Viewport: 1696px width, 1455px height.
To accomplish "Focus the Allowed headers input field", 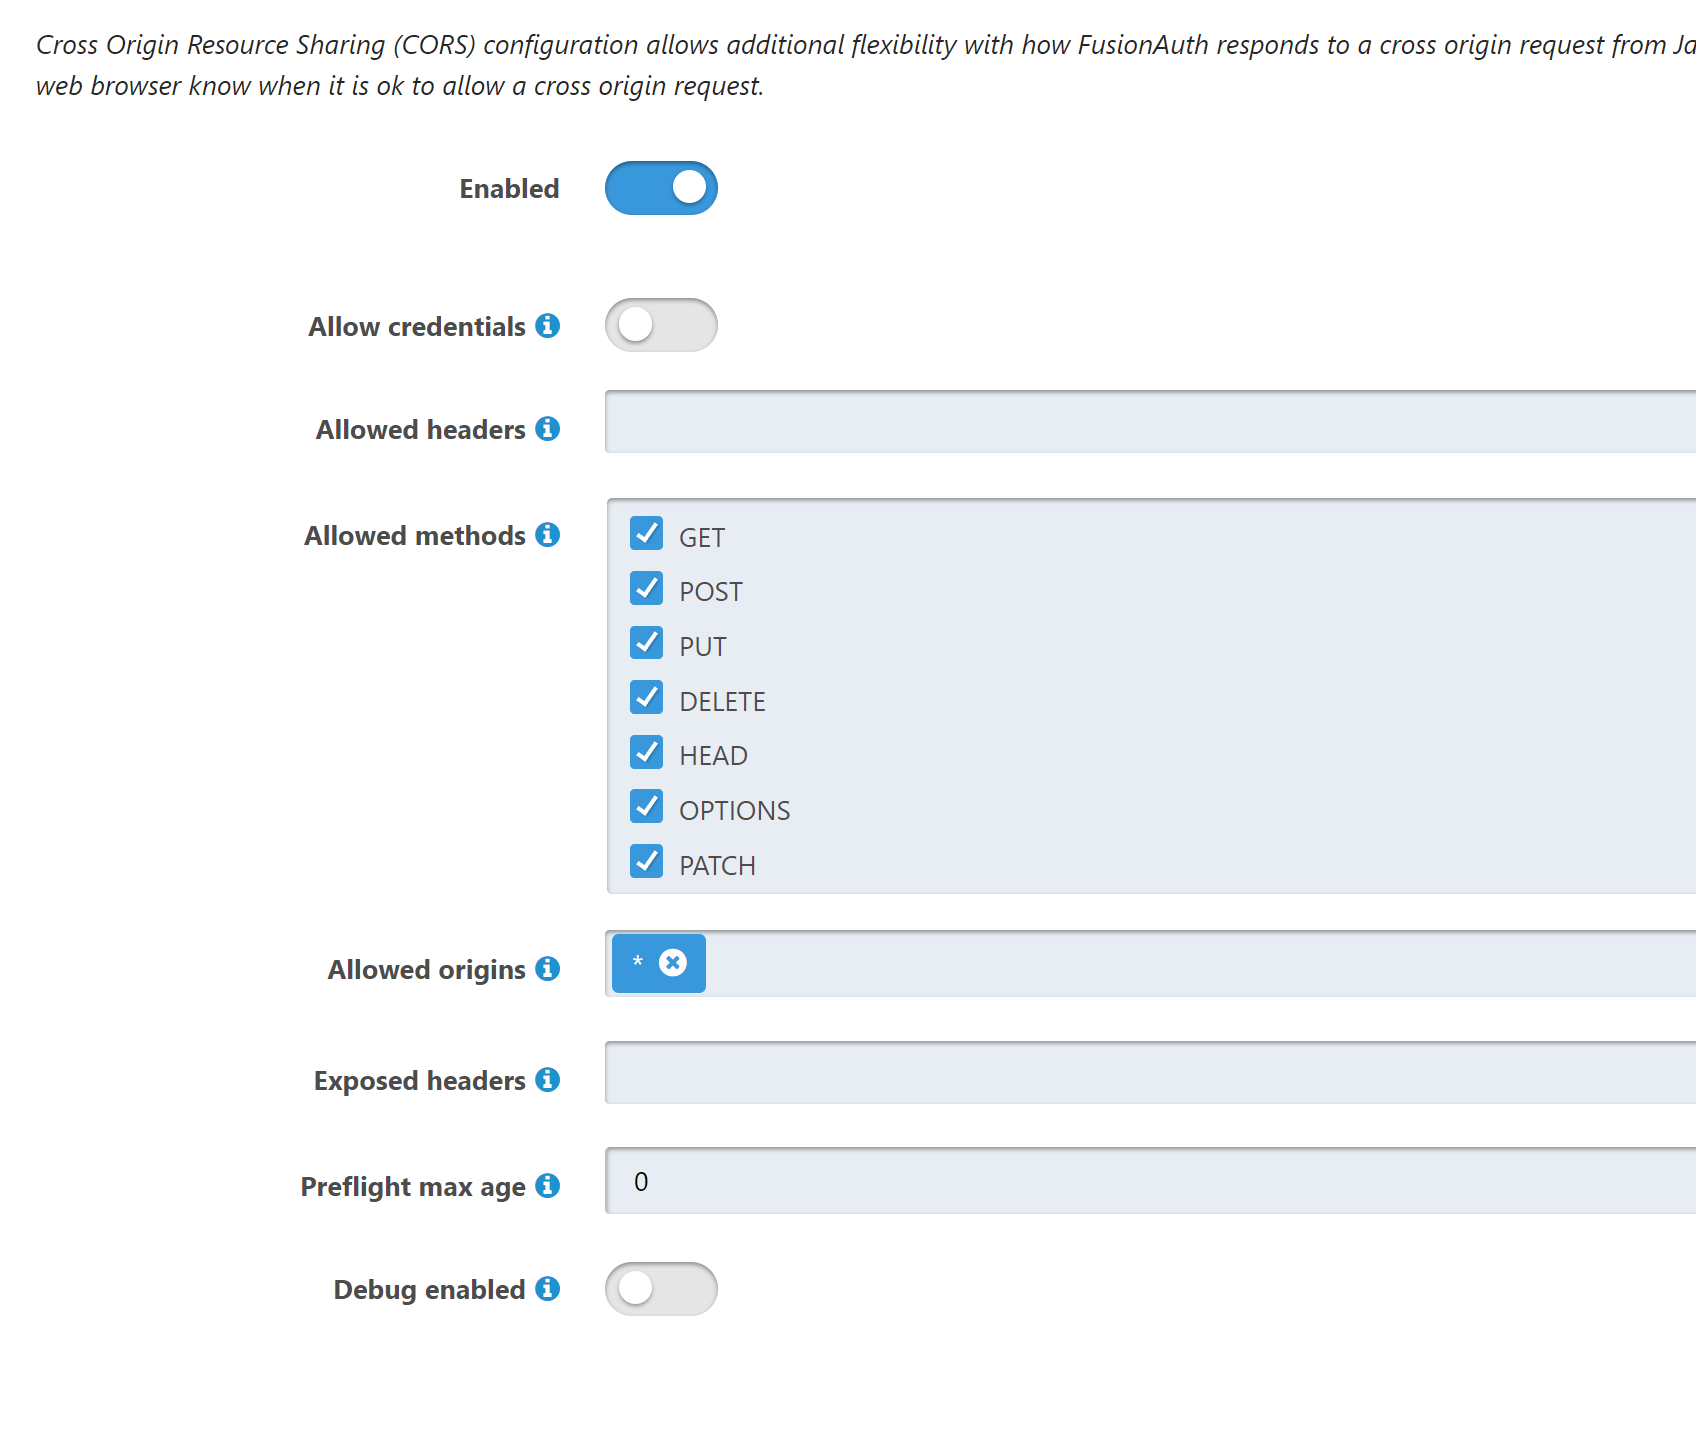I will click(1150, 422).
